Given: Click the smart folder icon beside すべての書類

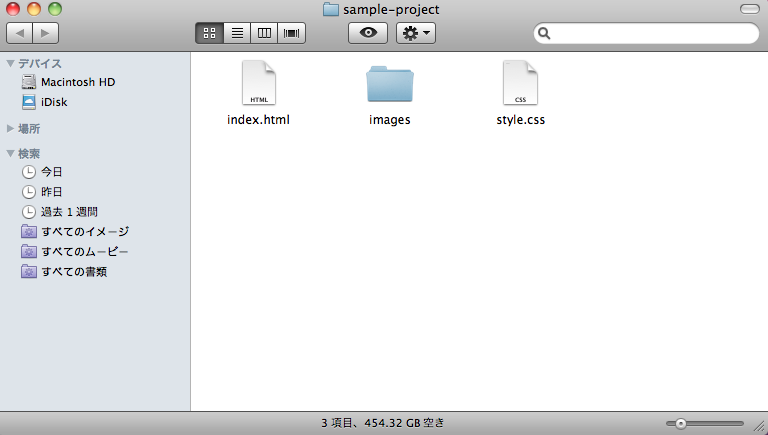Looking at the screenshot, I should [x=29, y=272].
